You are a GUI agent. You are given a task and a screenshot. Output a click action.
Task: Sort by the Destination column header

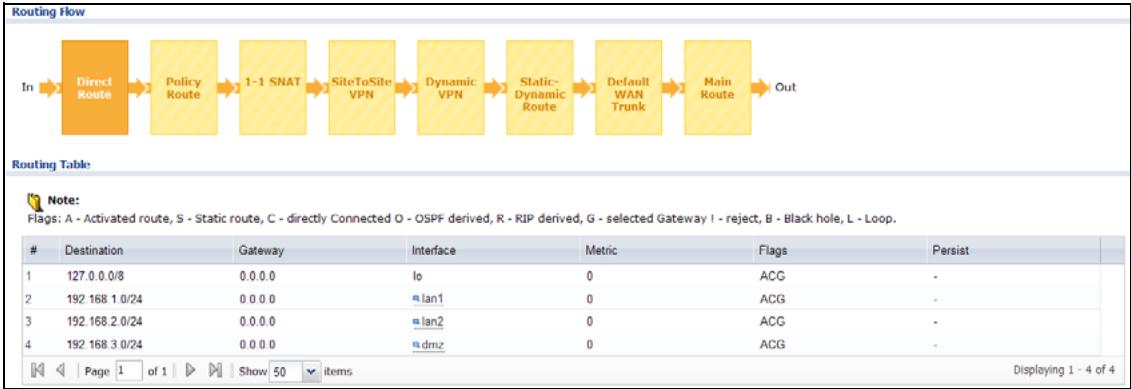(x=94, y=250)
